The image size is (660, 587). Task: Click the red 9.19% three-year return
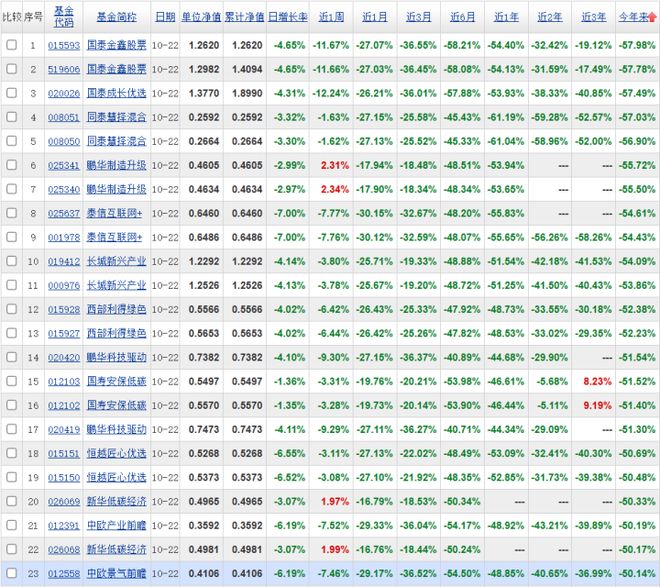click(x=597, y=405)
